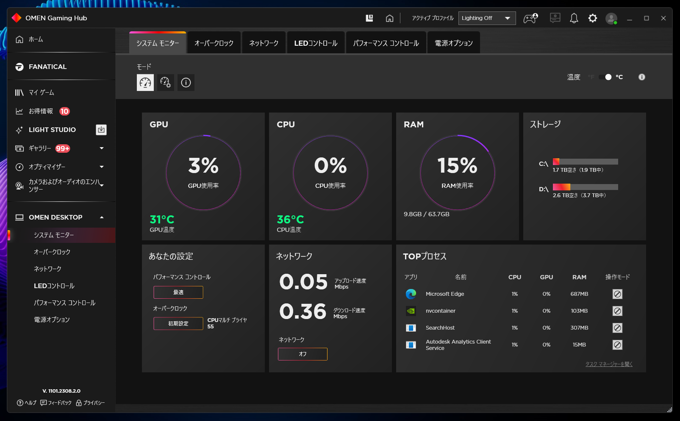Open フィードバック at the bottom left
This screenshot has height=421, width=680.
(x=56, y=403)
